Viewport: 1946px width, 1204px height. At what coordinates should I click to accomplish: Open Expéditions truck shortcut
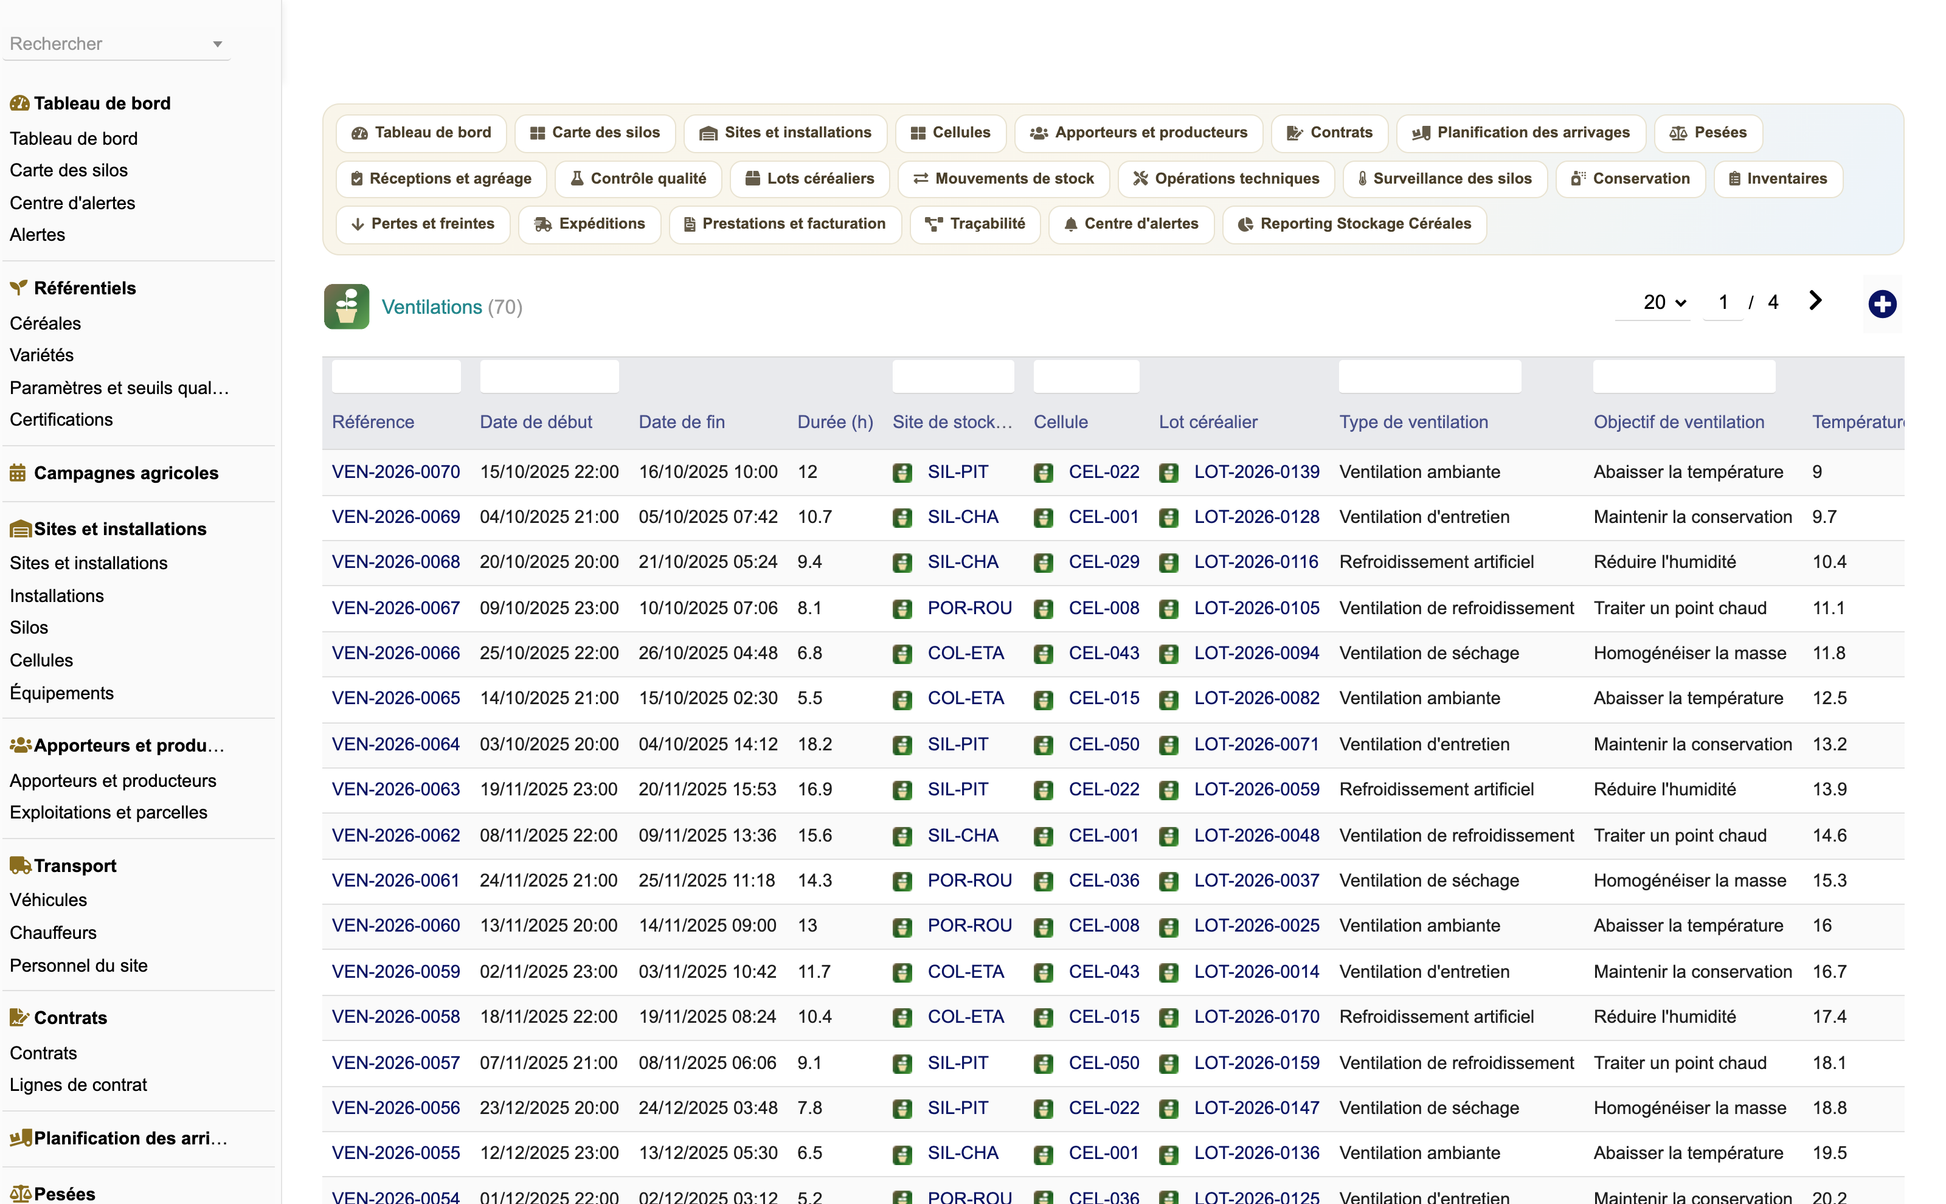coord(590,224)
